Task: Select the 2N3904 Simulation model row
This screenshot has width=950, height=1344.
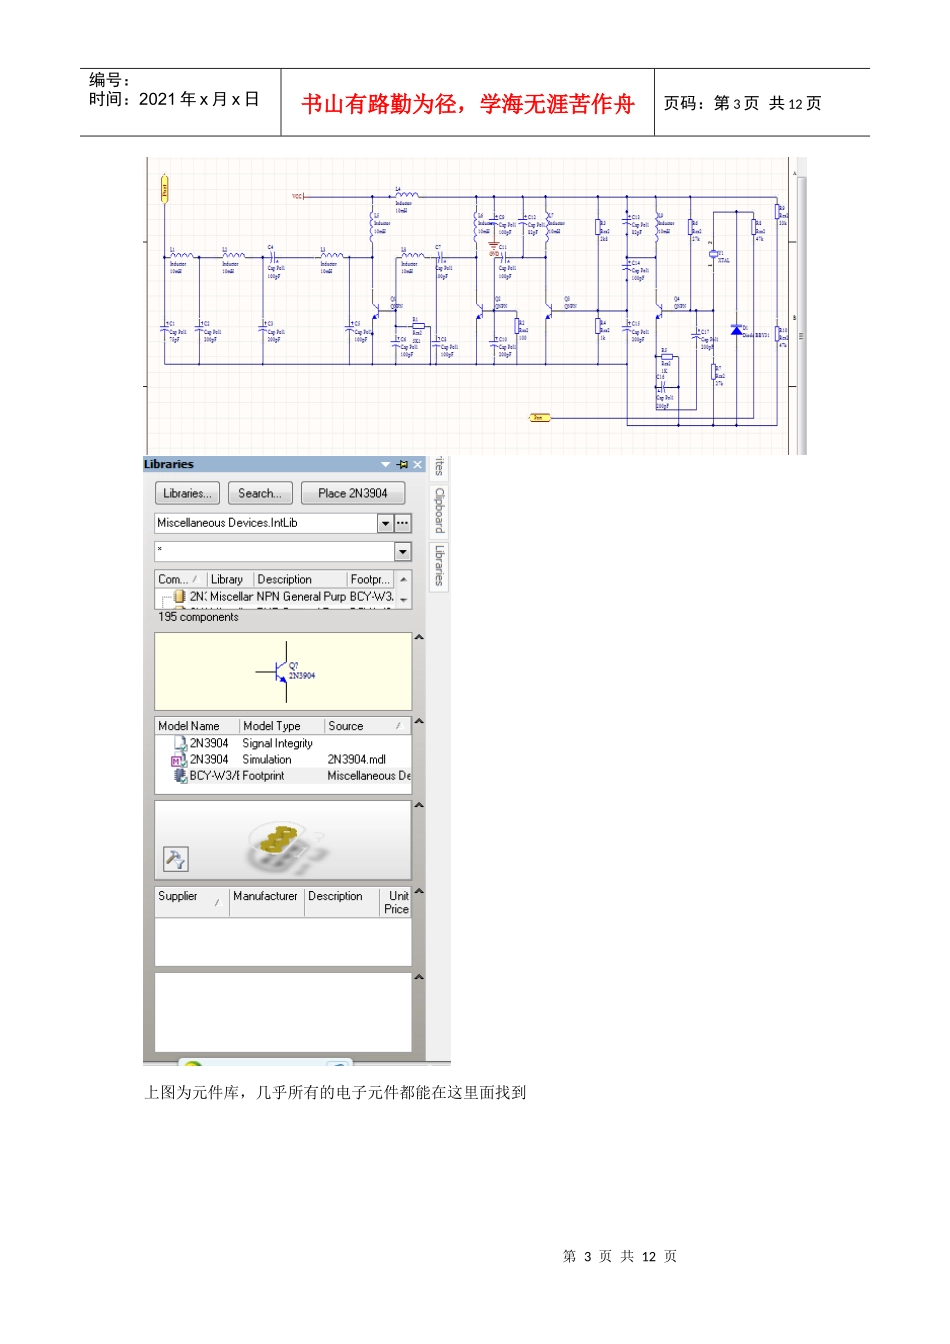Action: [283, 759]
